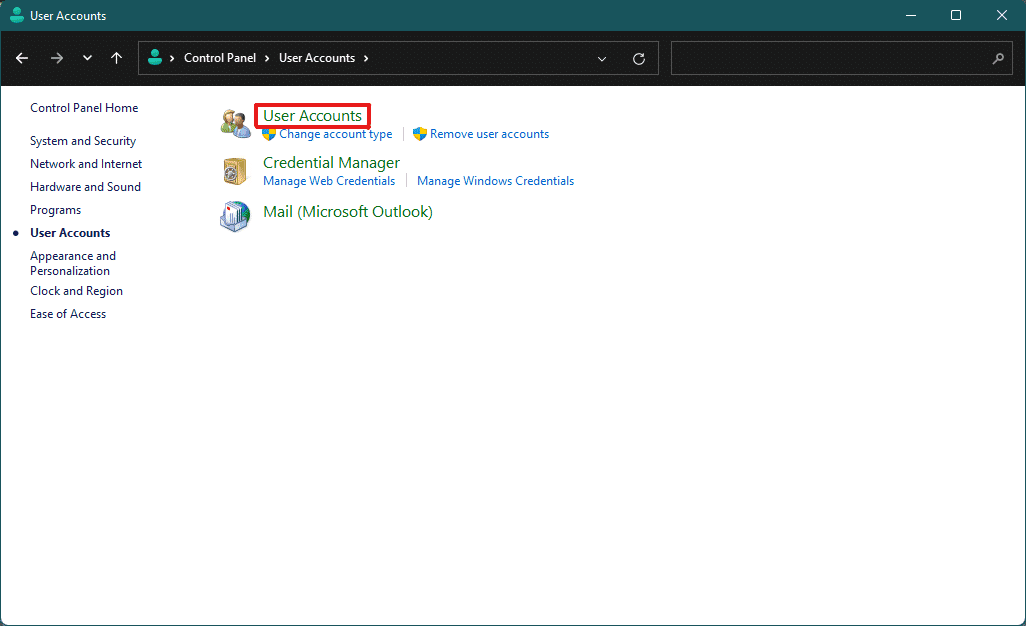The height and width of the screenshot is (626, 1026).
Task: Expand chevron after Control Panel breadcrumb
Action: [267, 58]
